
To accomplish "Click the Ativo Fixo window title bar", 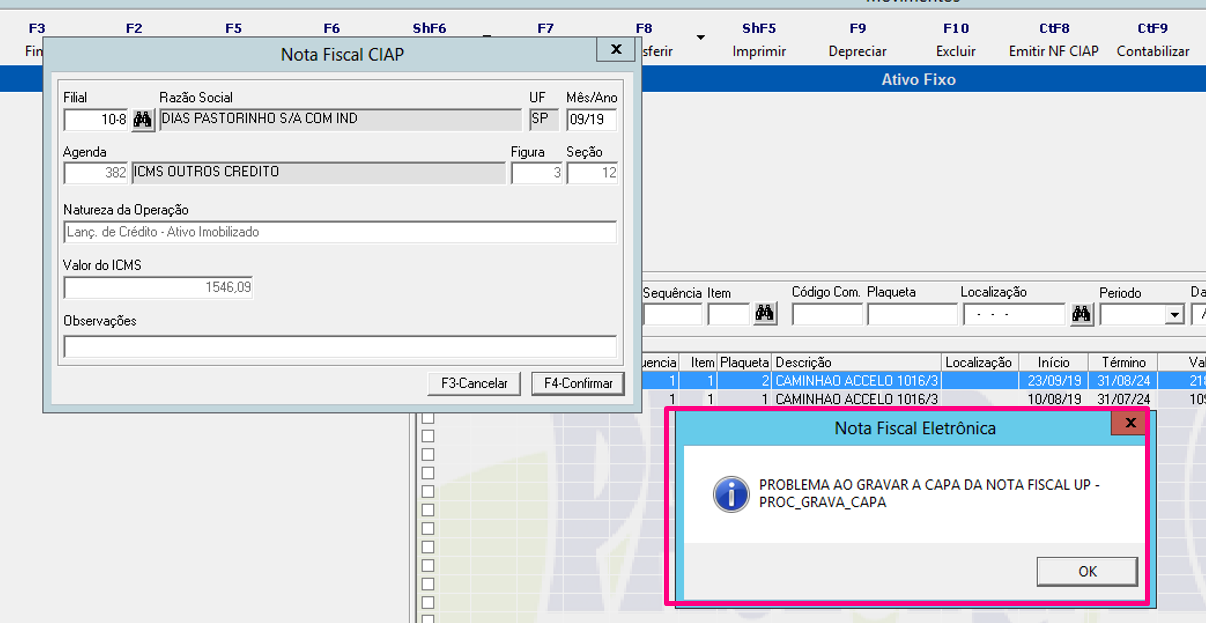I will pyautogui.click(x=918, y=79).
